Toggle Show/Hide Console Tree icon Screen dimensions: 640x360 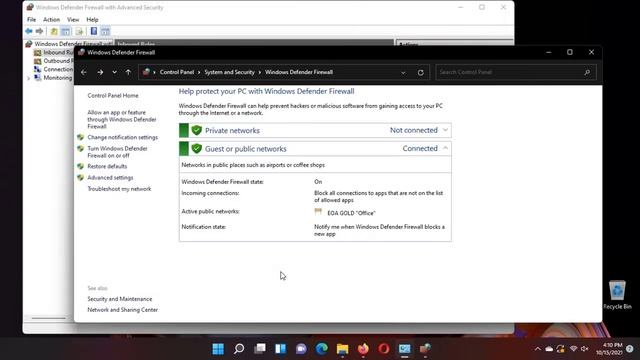point(65,31)
